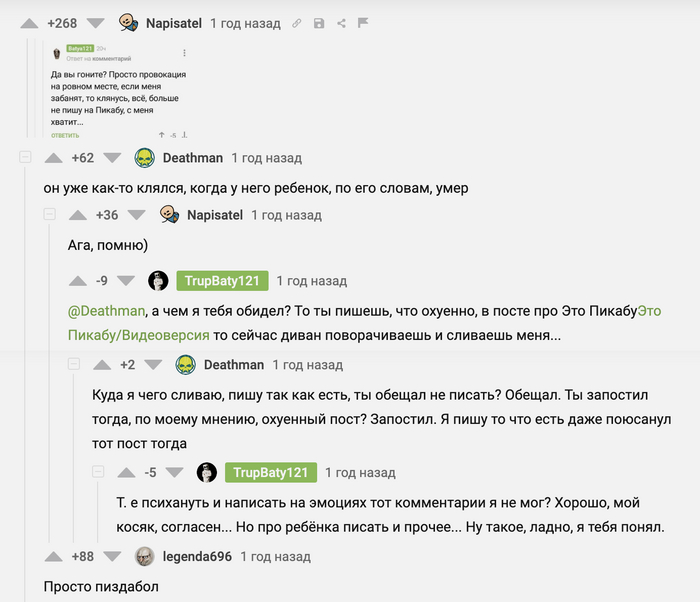Collapse the Deathman +62 comment thread

pos(26,158)
